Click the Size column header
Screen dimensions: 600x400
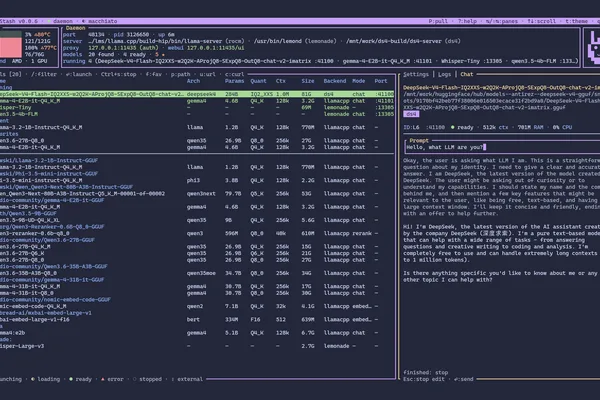point(308,81)
